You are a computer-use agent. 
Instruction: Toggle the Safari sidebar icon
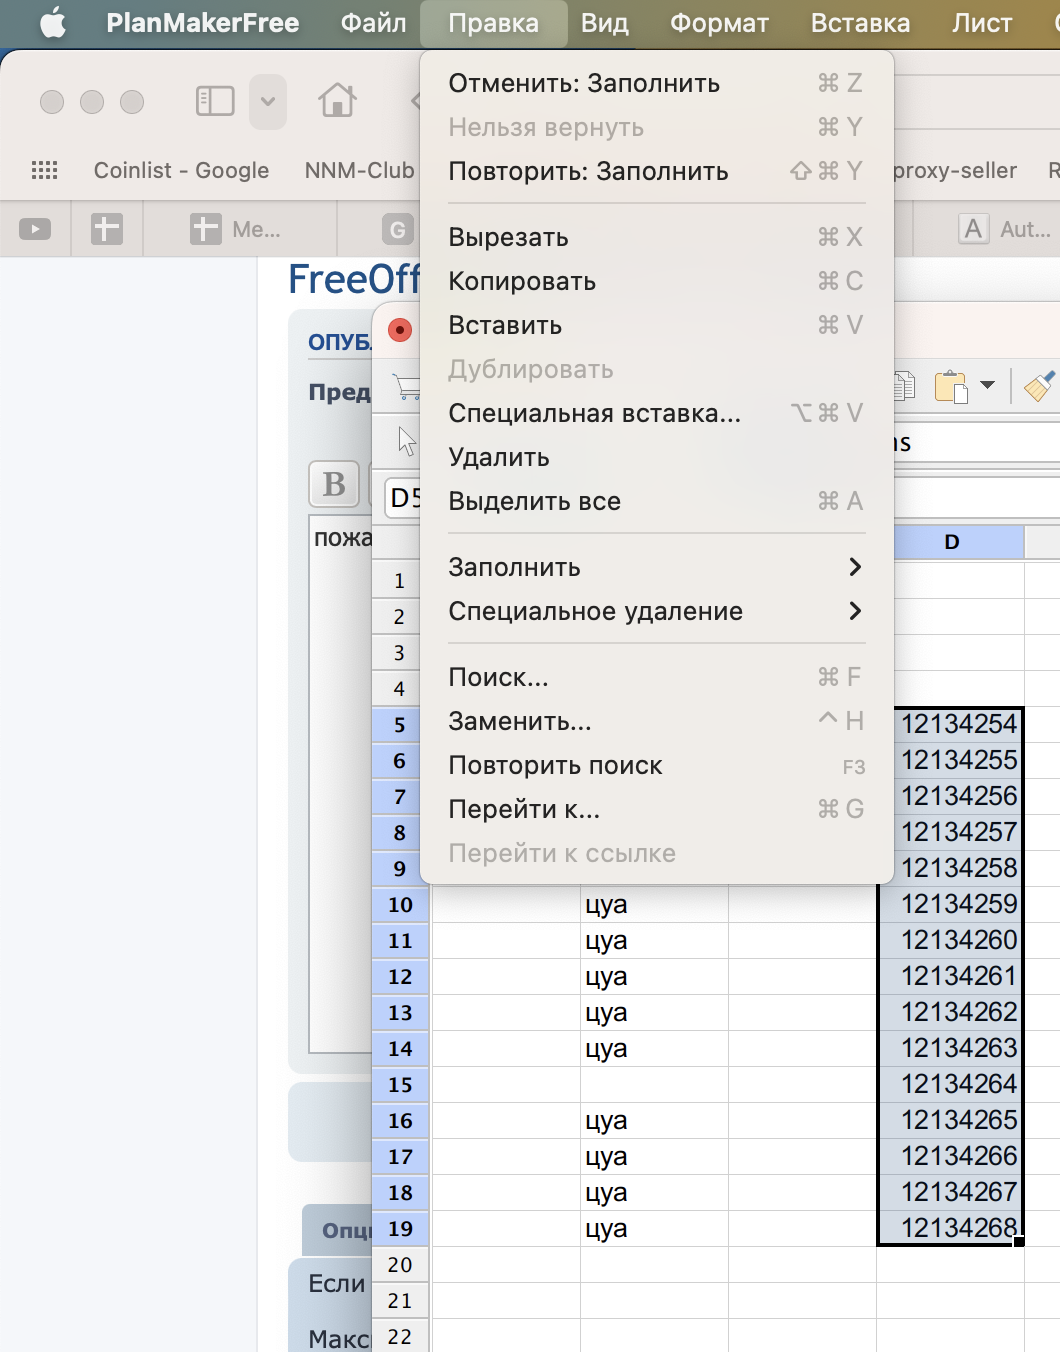(x=215, y=101)
